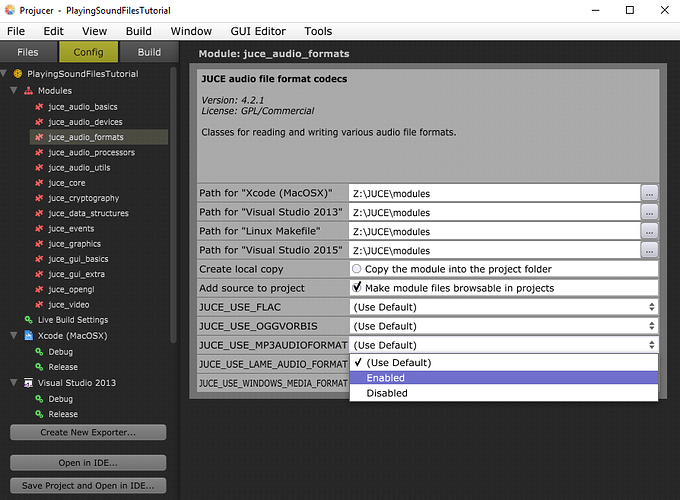Click the Visual Studio 2013 Debug icon
Image resolution: width=680 pixels, height=500 pixels.
click(39, 399)
